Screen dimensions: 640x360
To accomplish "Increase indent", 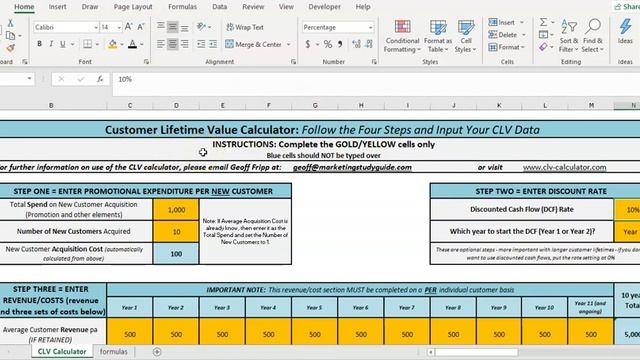I will click(213, 44).
